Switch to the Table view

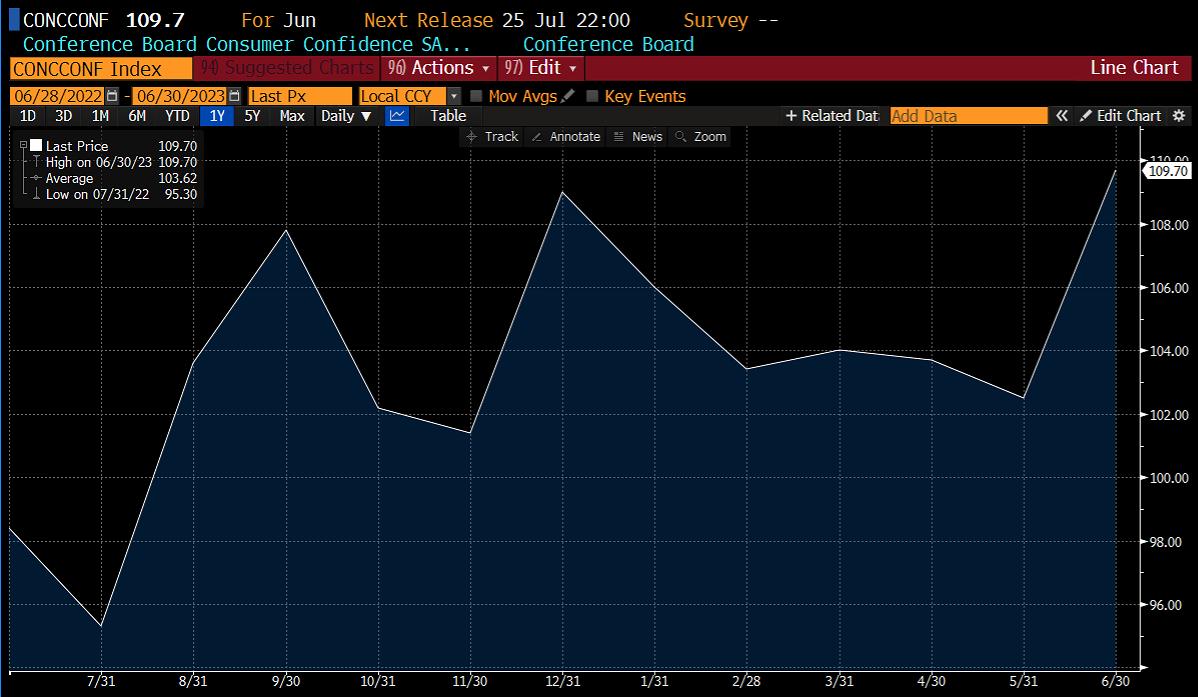(448, 116)
